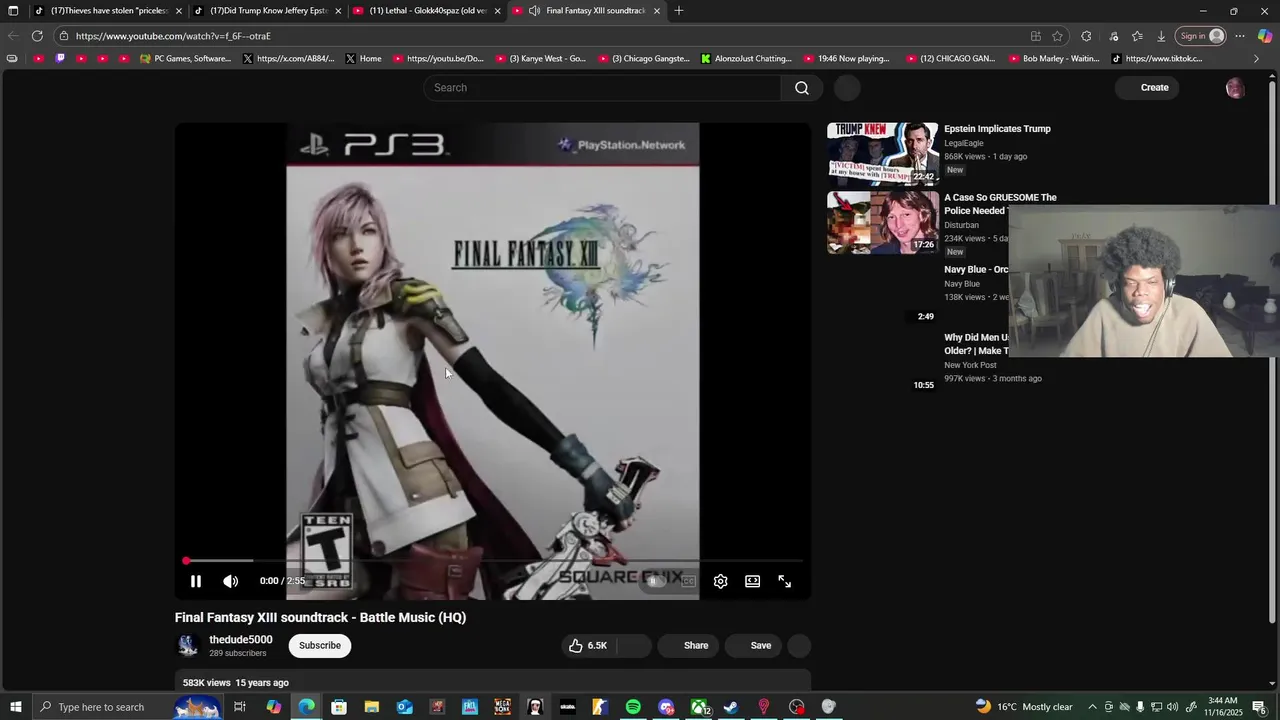1280x720 pixels.
Task: Click the taskbar search box
Action: pos(128,707)
